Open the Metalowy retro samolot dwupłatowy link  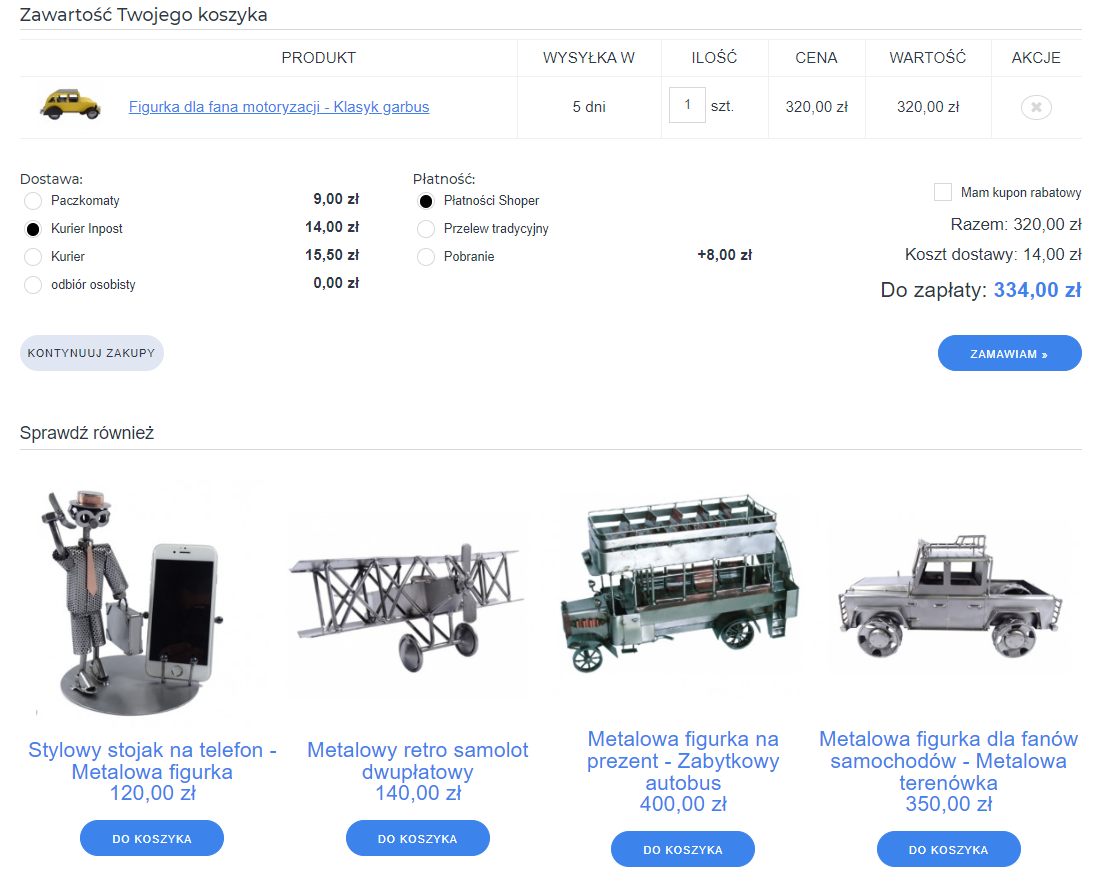(417, 760)
